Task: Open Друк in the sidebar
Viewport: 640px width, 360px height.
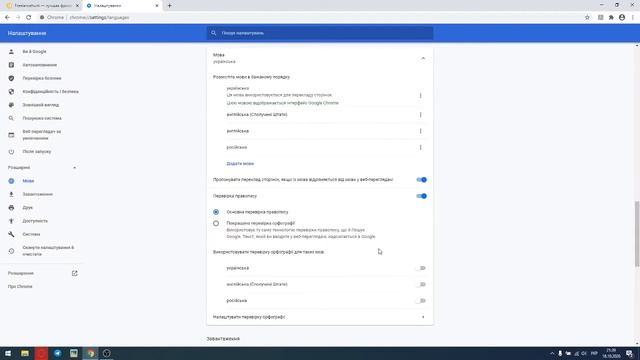Action: click(x=27, y=207)
